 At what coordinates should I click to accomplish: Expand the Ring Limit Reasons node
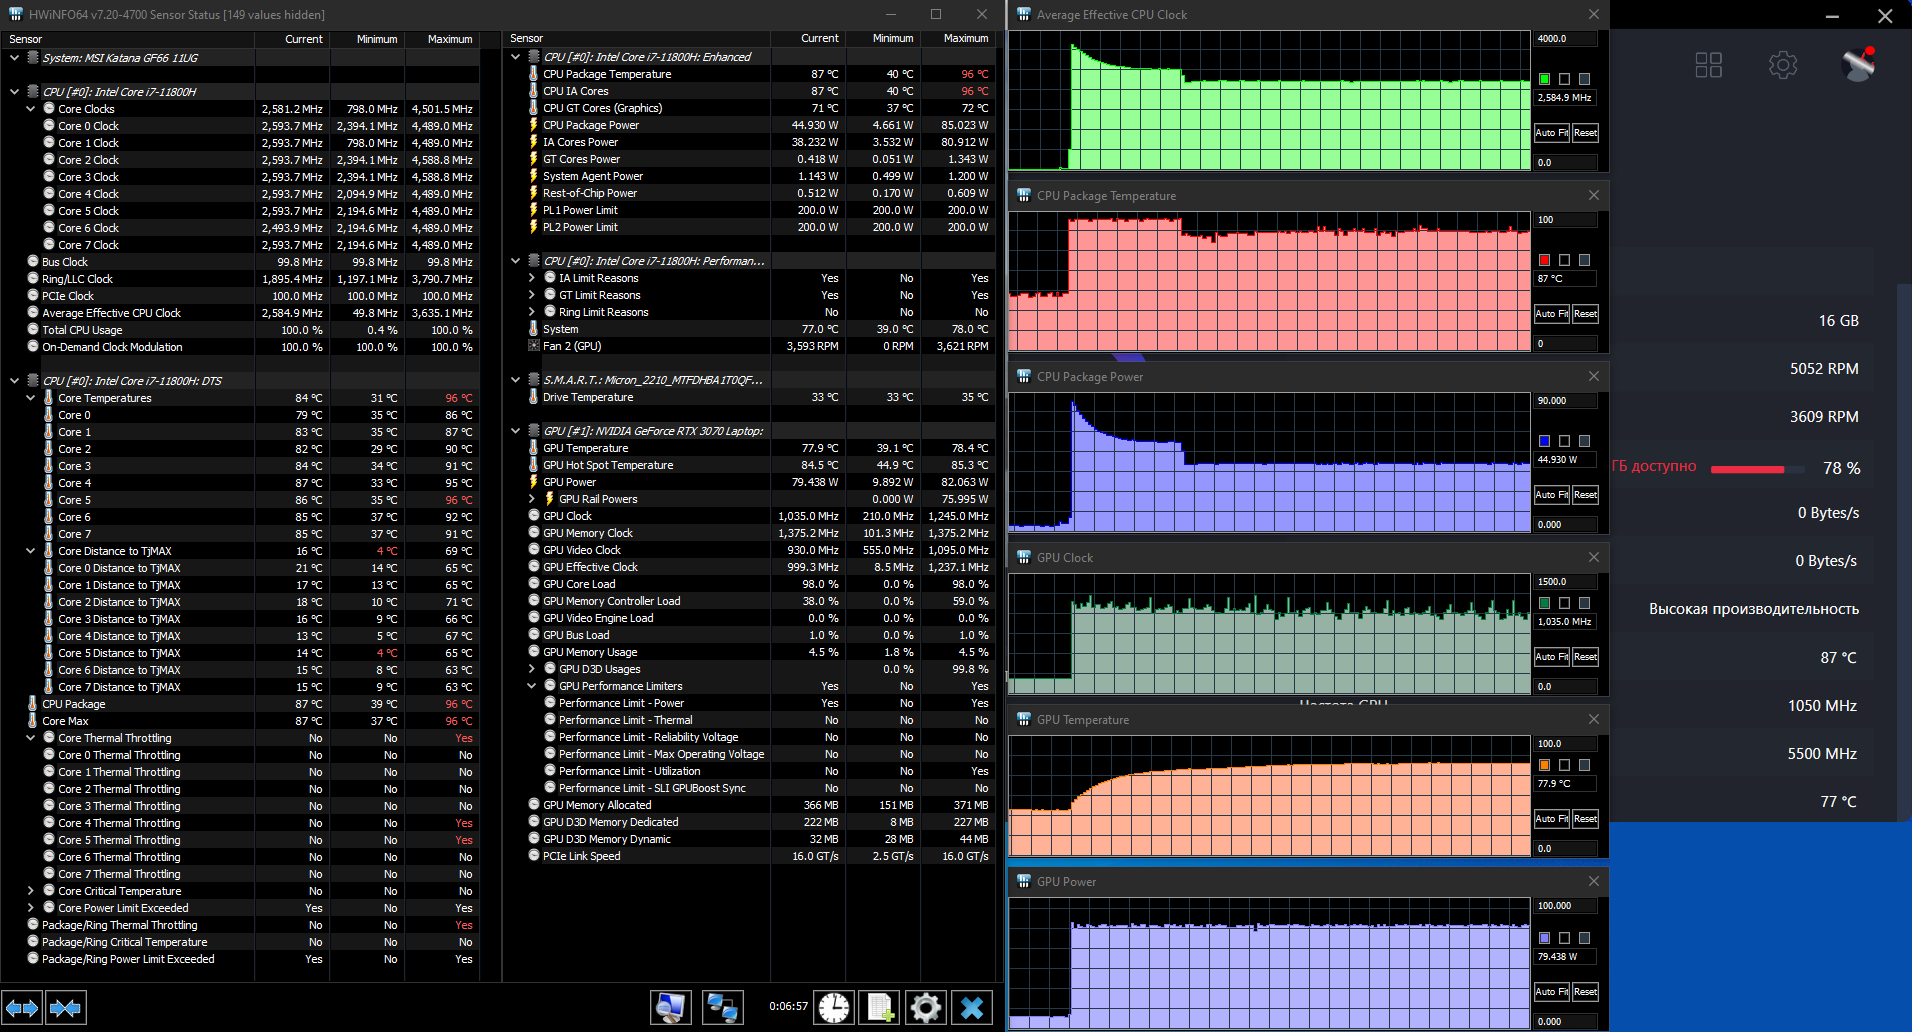[x=532, y=312]
